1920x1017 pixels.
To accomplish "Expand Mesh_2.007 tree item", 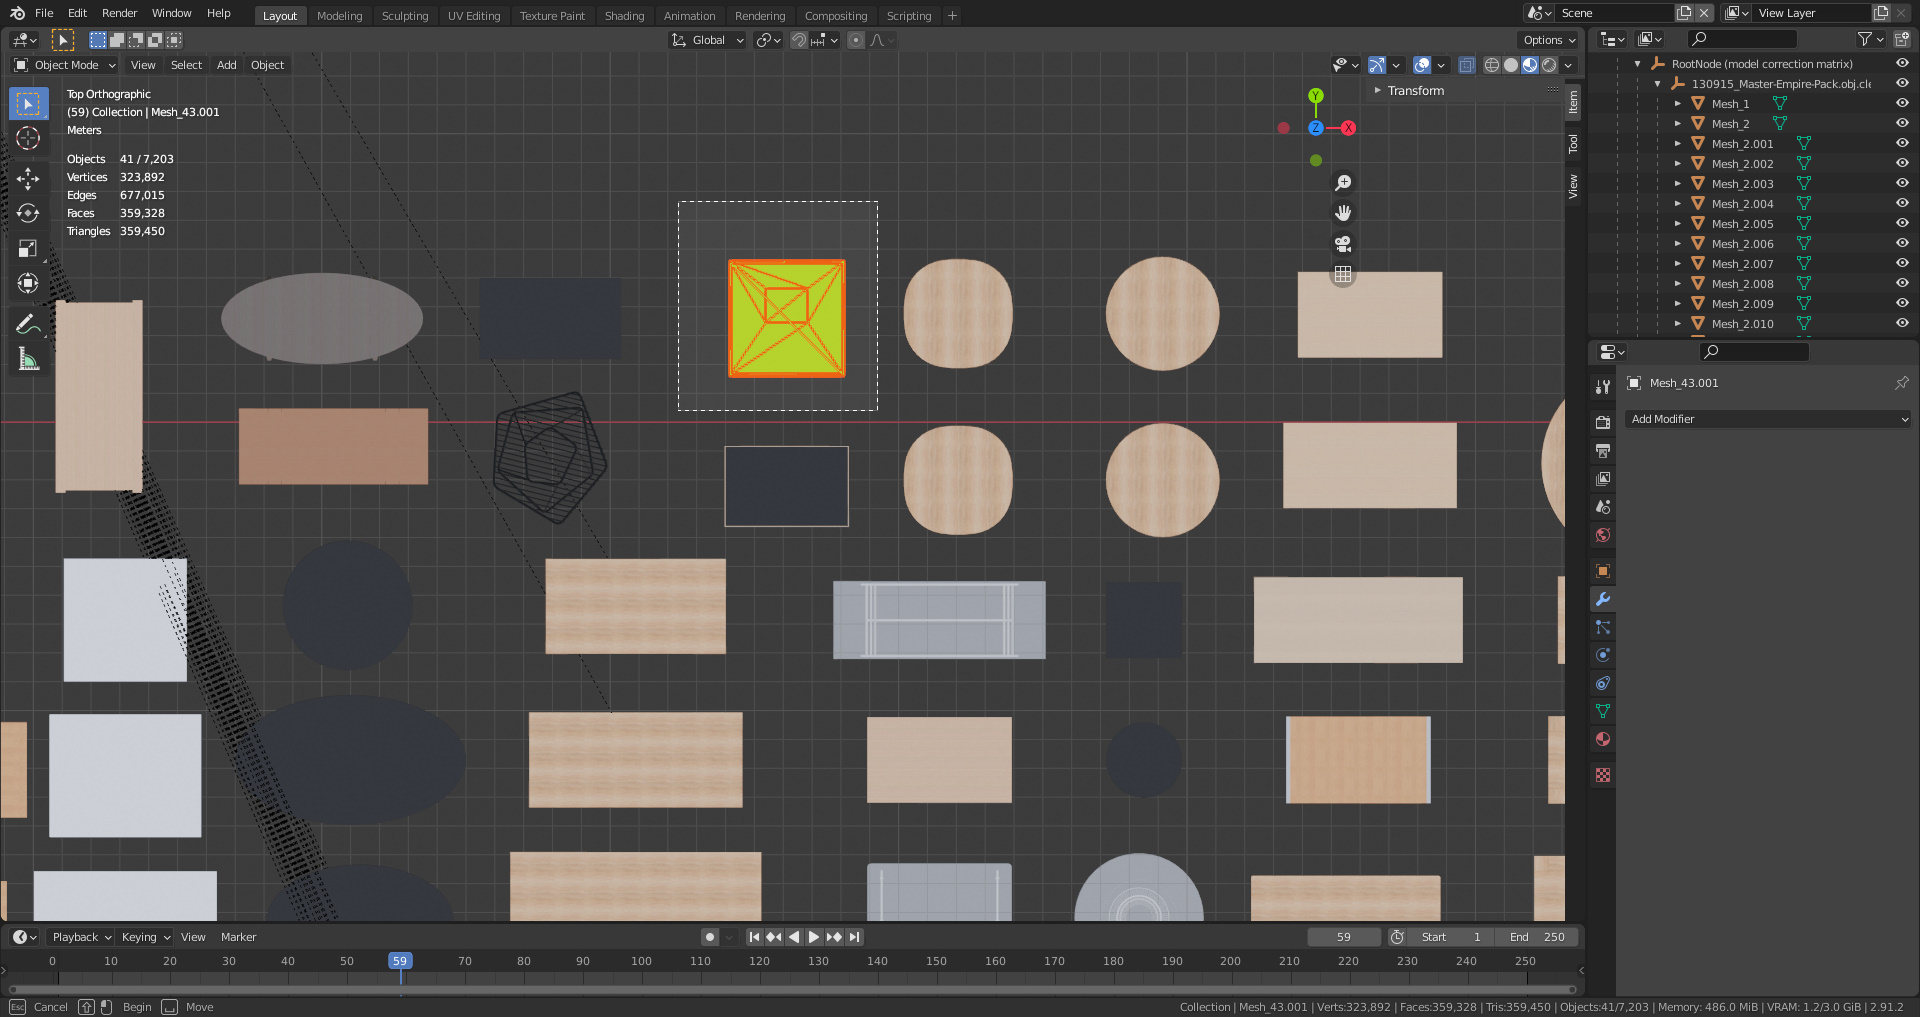I will pos(1678,263).
